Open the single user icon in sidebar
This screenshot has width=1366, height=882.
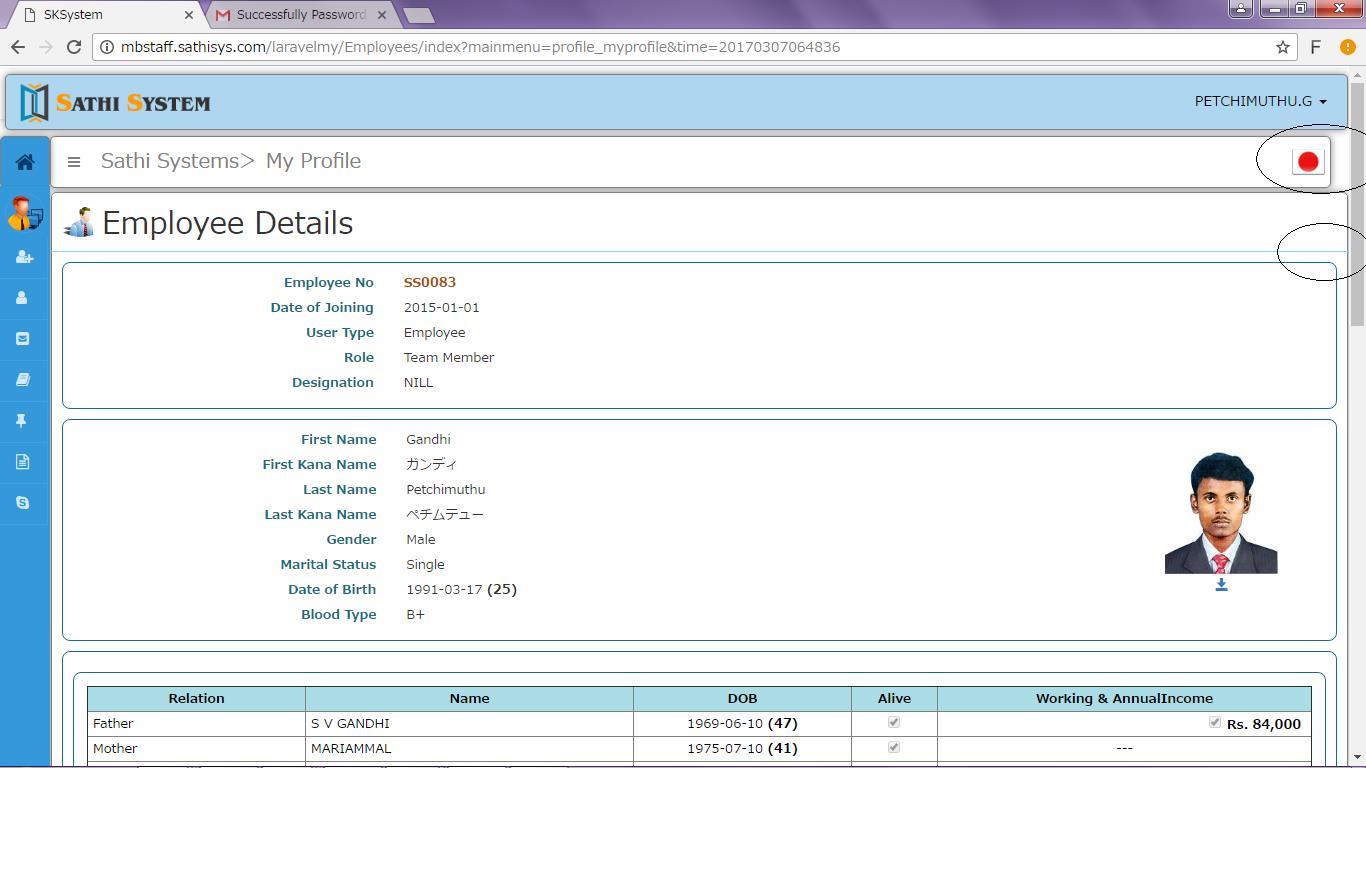pos(23,298)
